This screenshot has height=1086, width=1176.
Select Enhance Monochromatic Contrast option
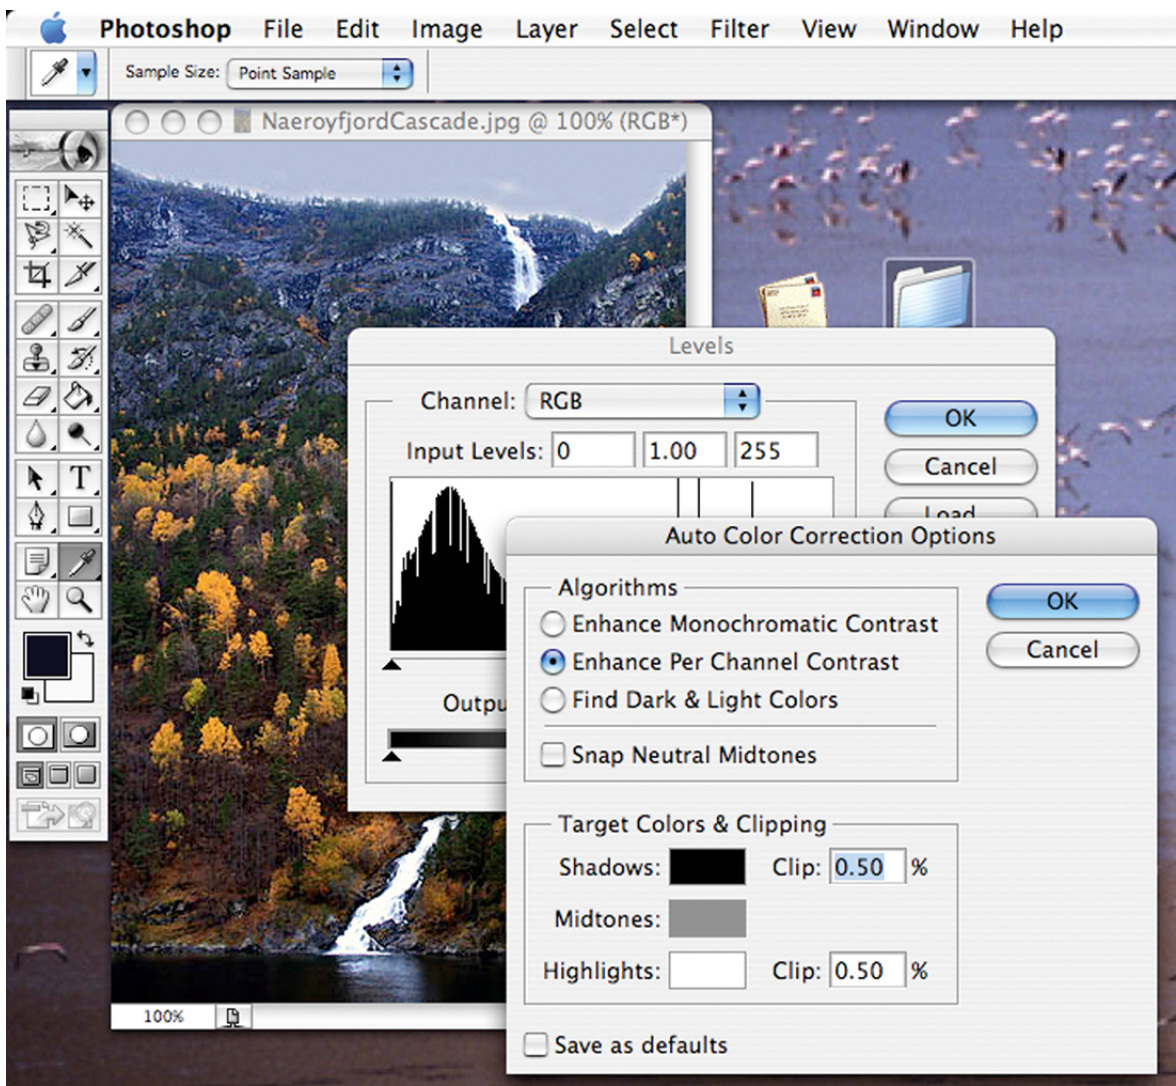pos(739,623)
